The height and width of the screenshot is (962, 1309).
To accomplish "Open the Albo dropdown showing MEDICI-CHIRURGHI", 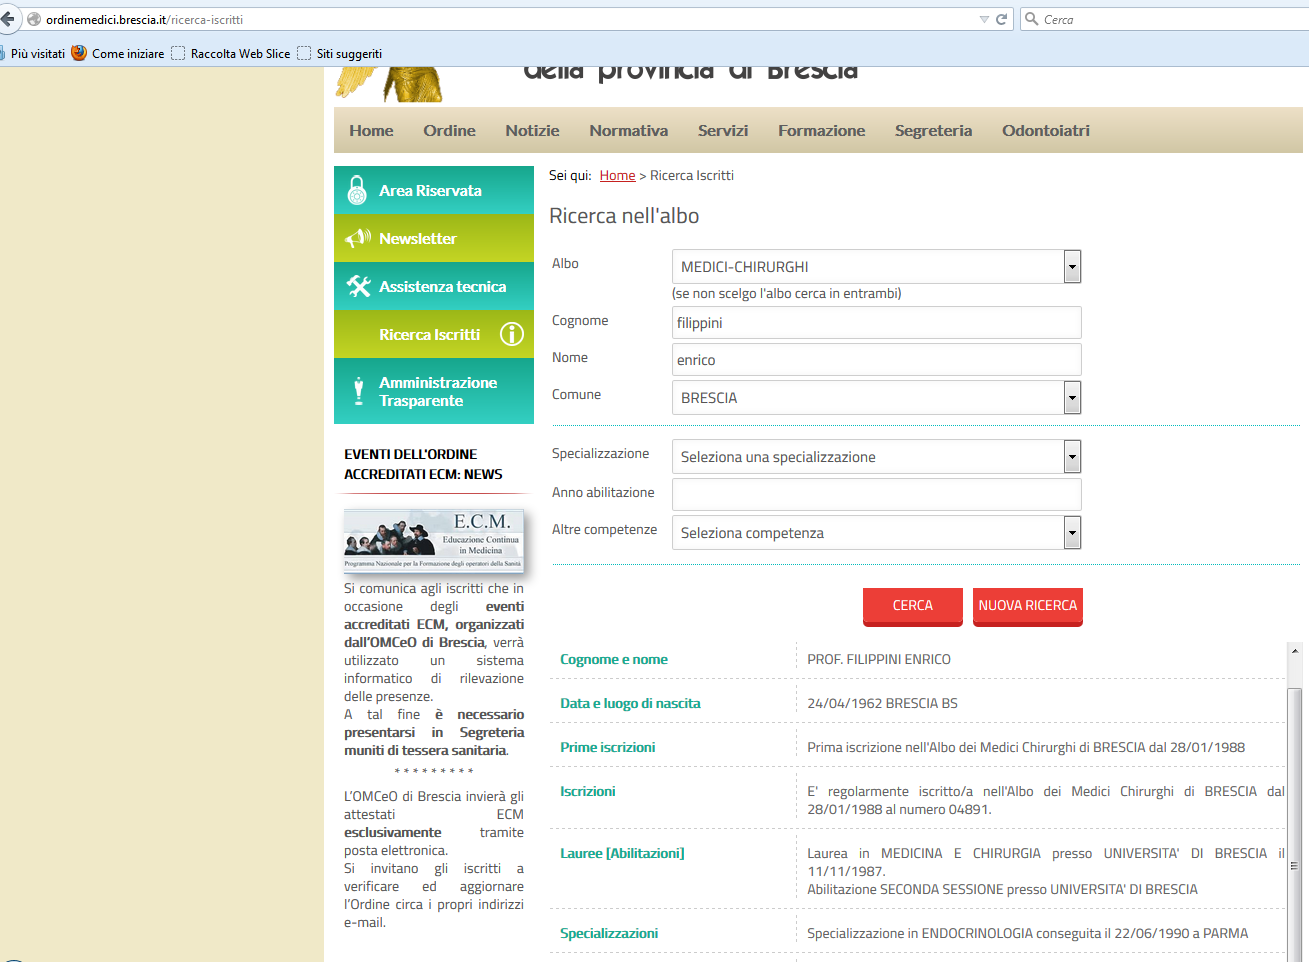I will tap(877, 266).
